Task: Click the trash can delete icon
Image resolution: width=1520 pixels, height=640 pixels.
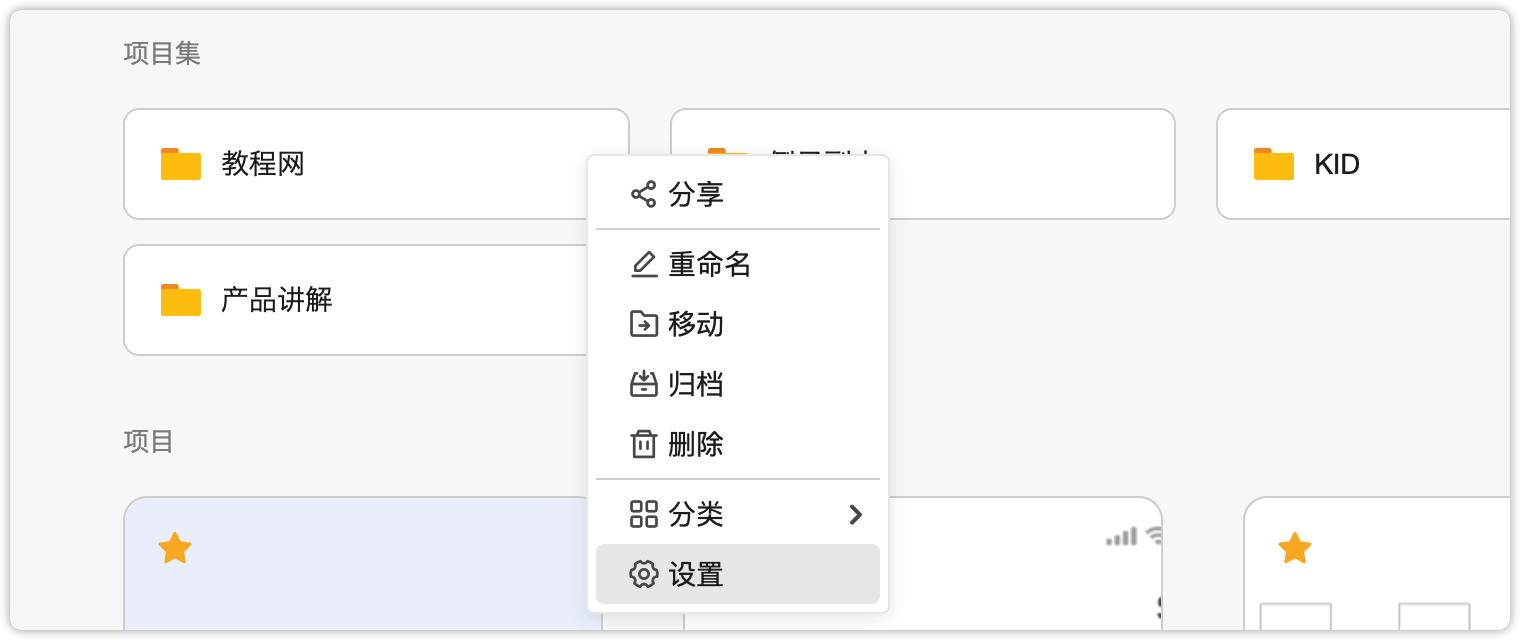Action: 643,444
